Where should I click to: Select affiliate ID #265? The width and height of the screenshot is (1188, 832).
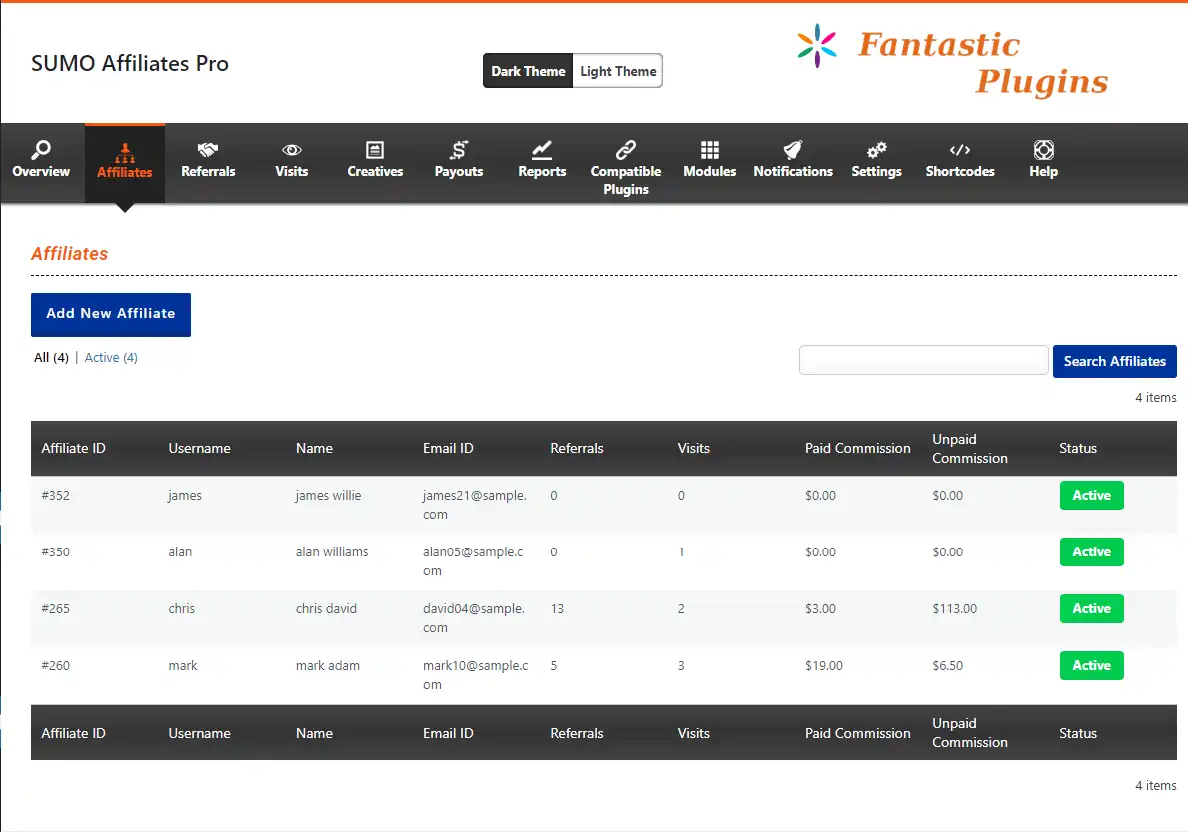55,608
